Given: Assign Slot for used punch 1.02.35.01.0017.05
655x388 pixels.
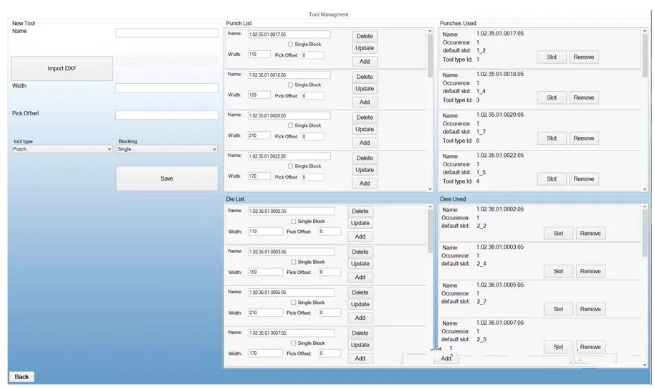Looking at the screenshot, I should click(551, 57).
